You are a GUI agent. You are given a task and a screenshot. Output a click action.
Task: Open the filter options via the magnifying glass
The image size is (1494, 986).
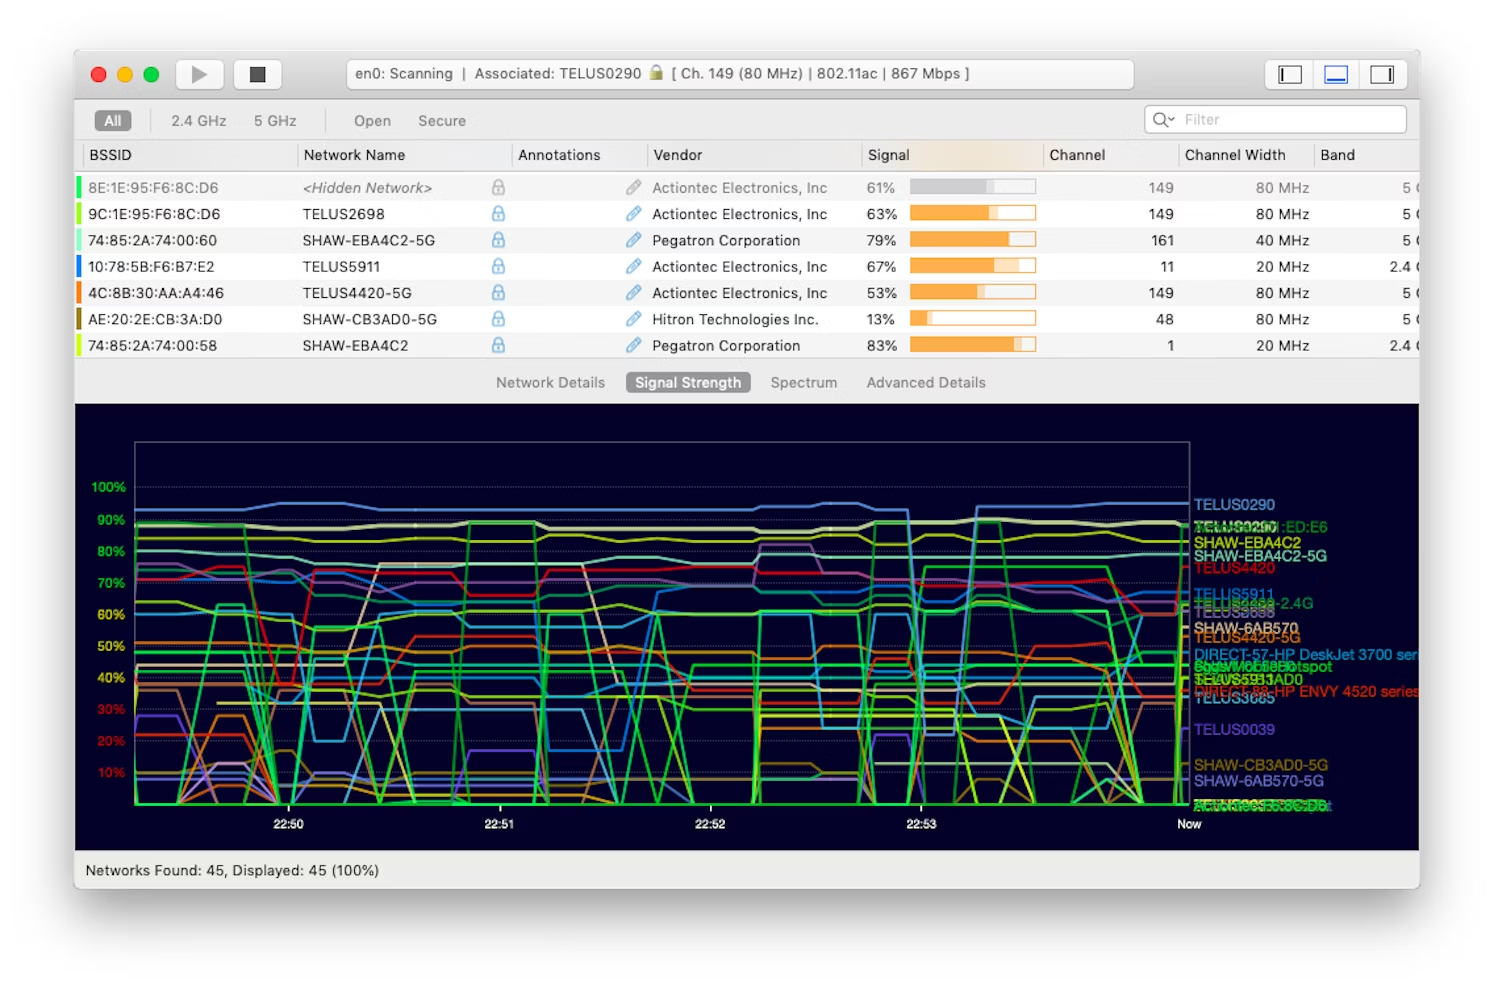click(x=1161, y=119)
